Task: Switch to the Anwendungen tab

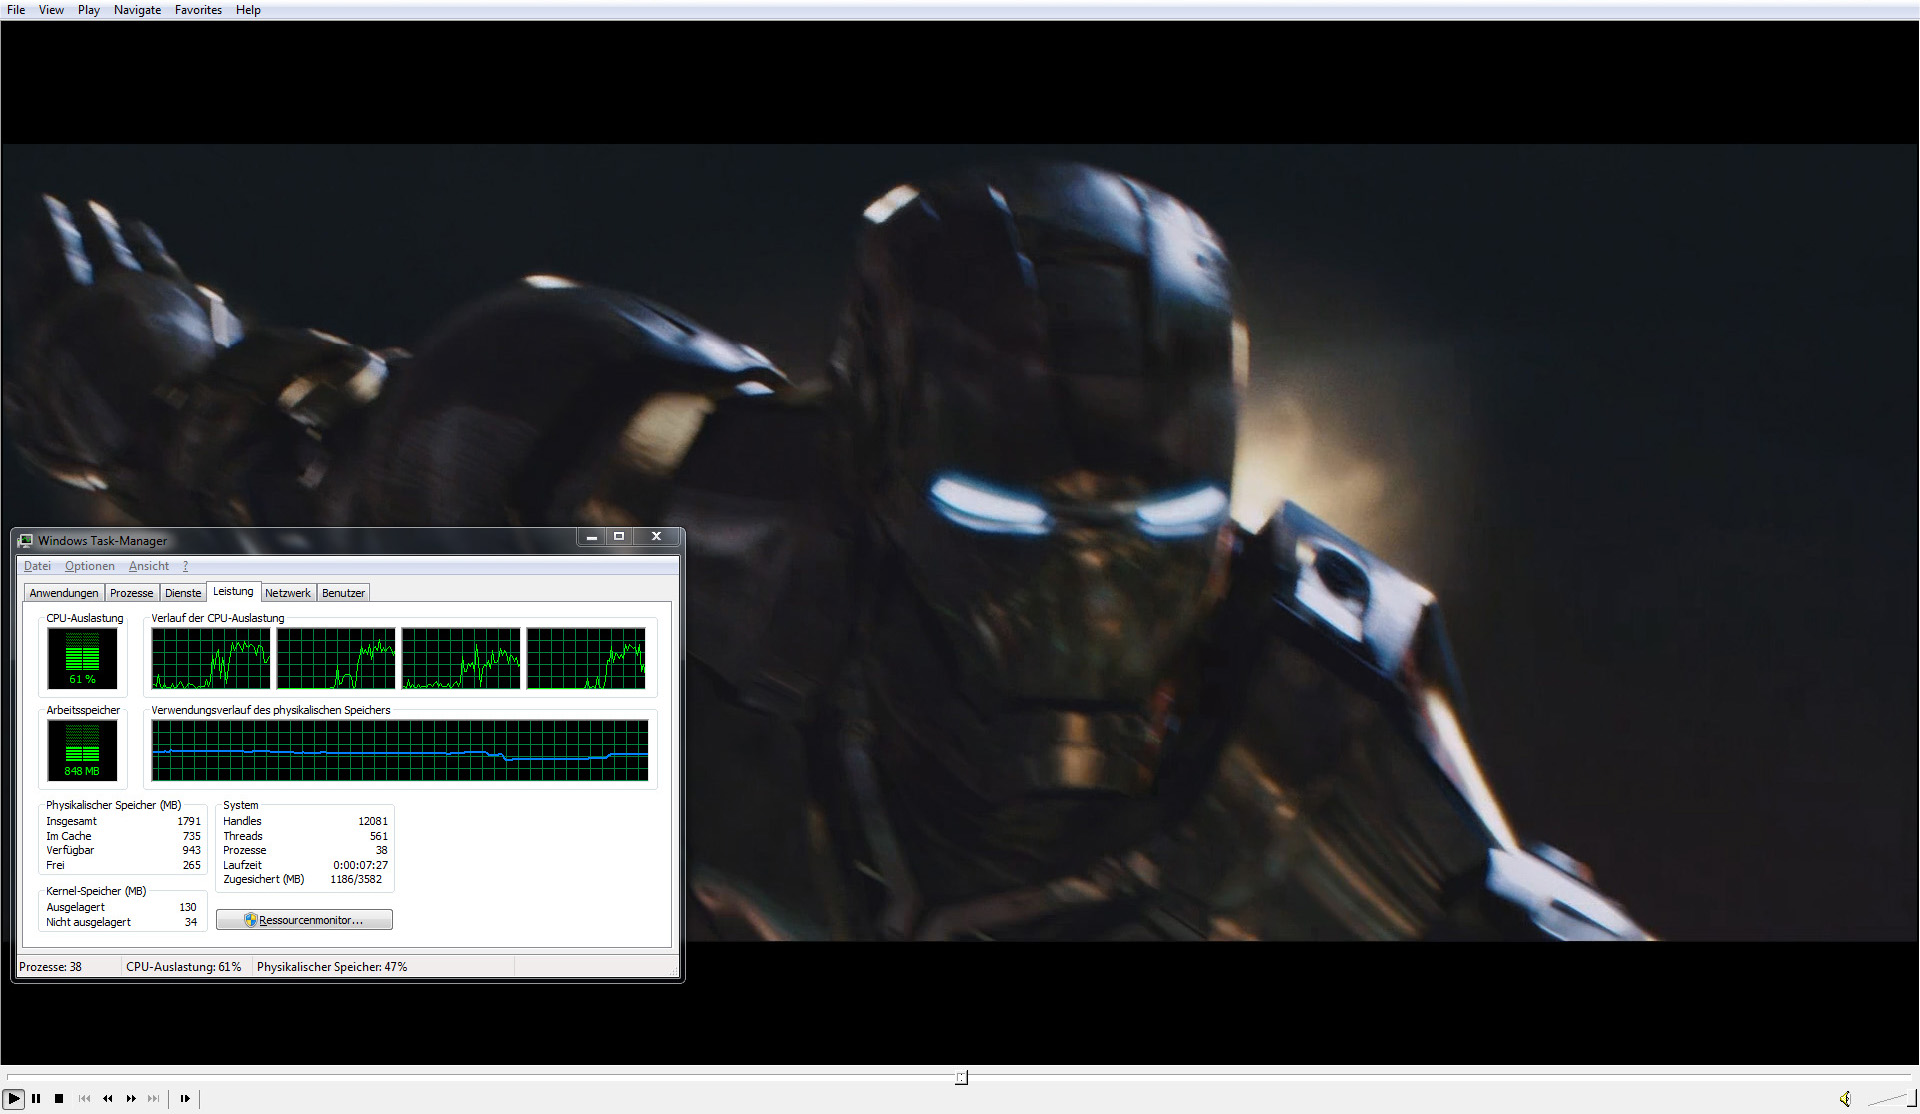Action: (64, 593)
